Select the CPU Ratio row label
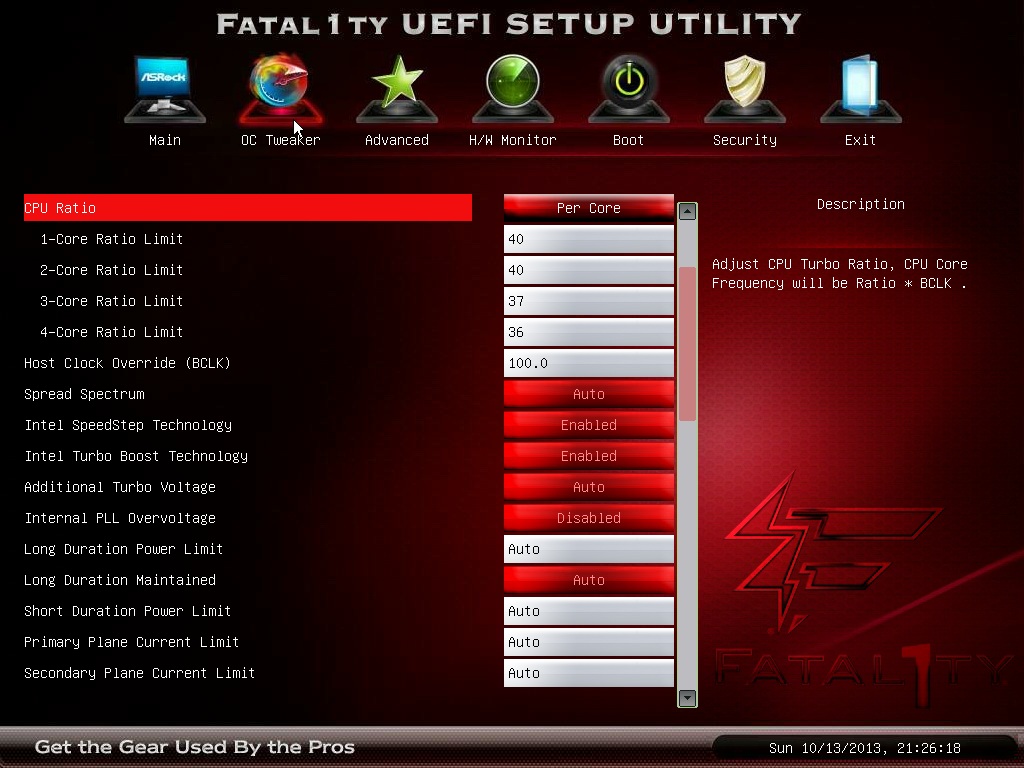Image resolution: width=1024 pixels, height=768 pixels. coord(60,208)
